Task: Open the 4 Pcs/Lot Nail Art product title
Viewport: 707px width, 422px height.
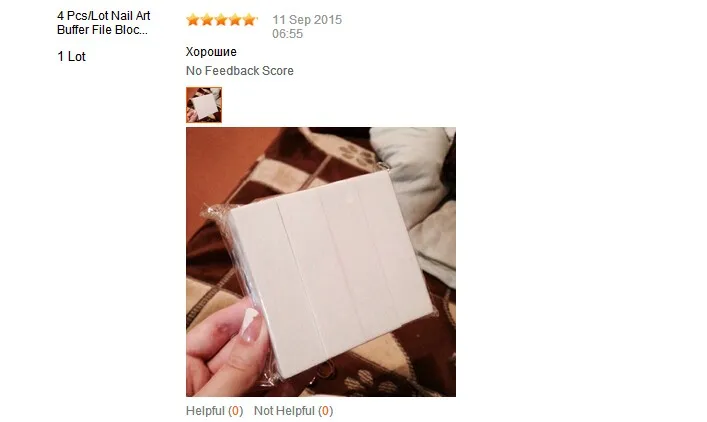Action: click(103, 23)
